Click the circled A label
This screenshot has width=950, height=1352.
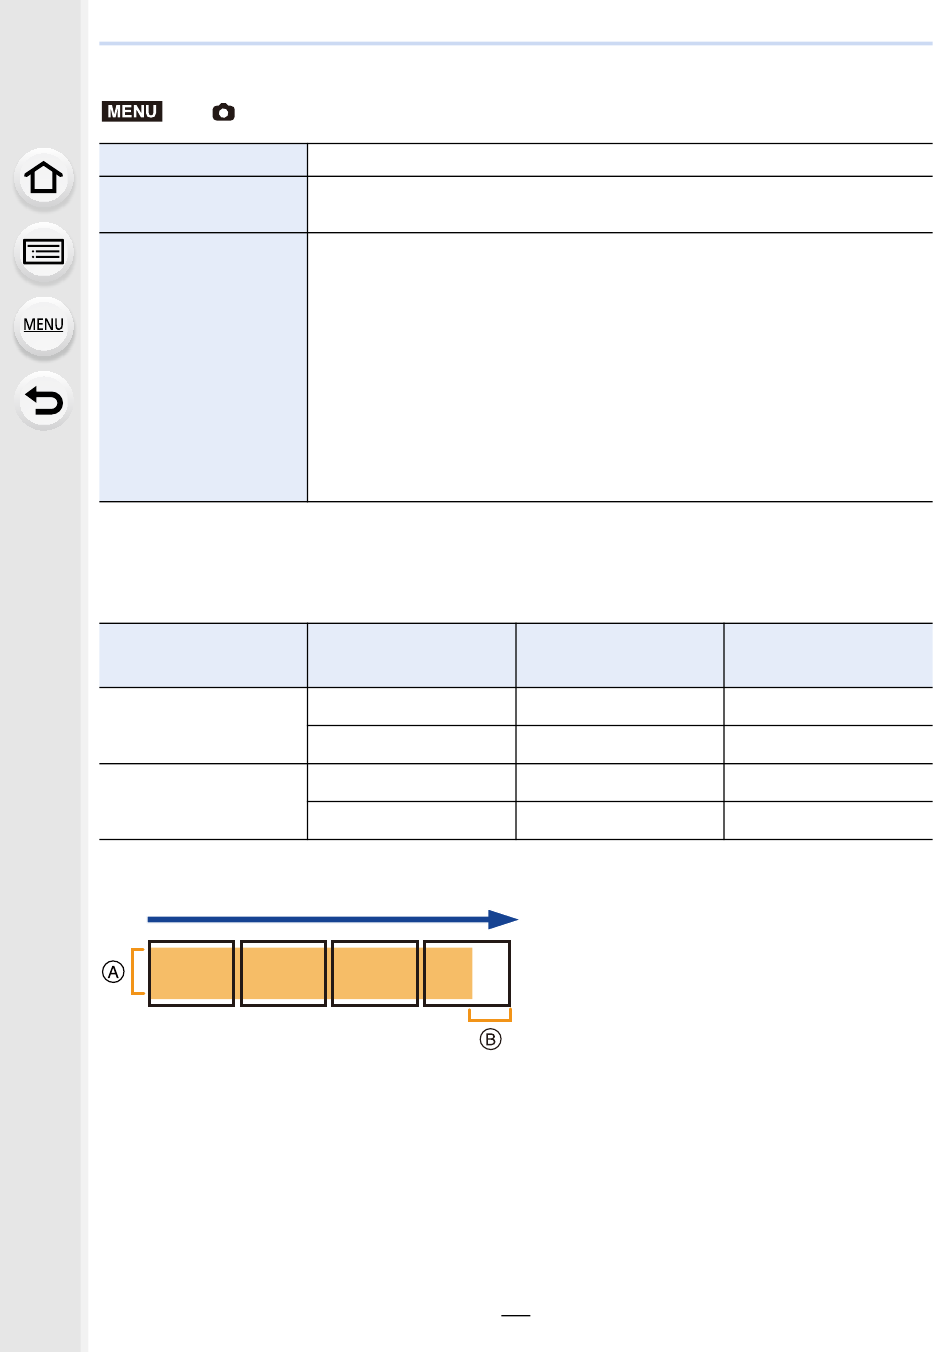(x=114, y=971)
